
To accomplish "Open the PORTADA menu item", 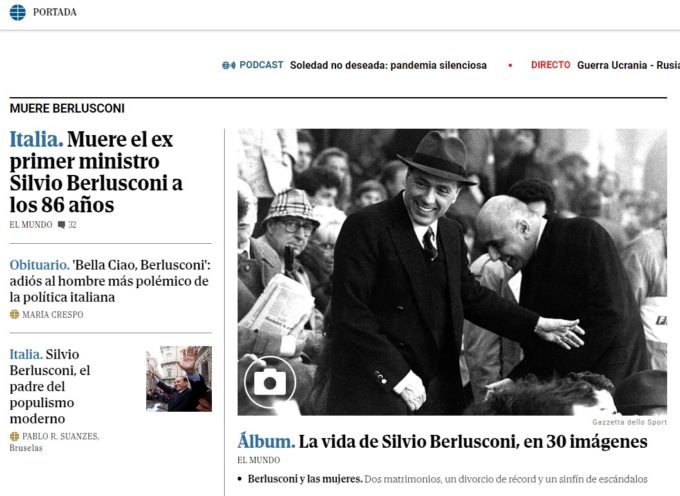I will click(55, 12).
